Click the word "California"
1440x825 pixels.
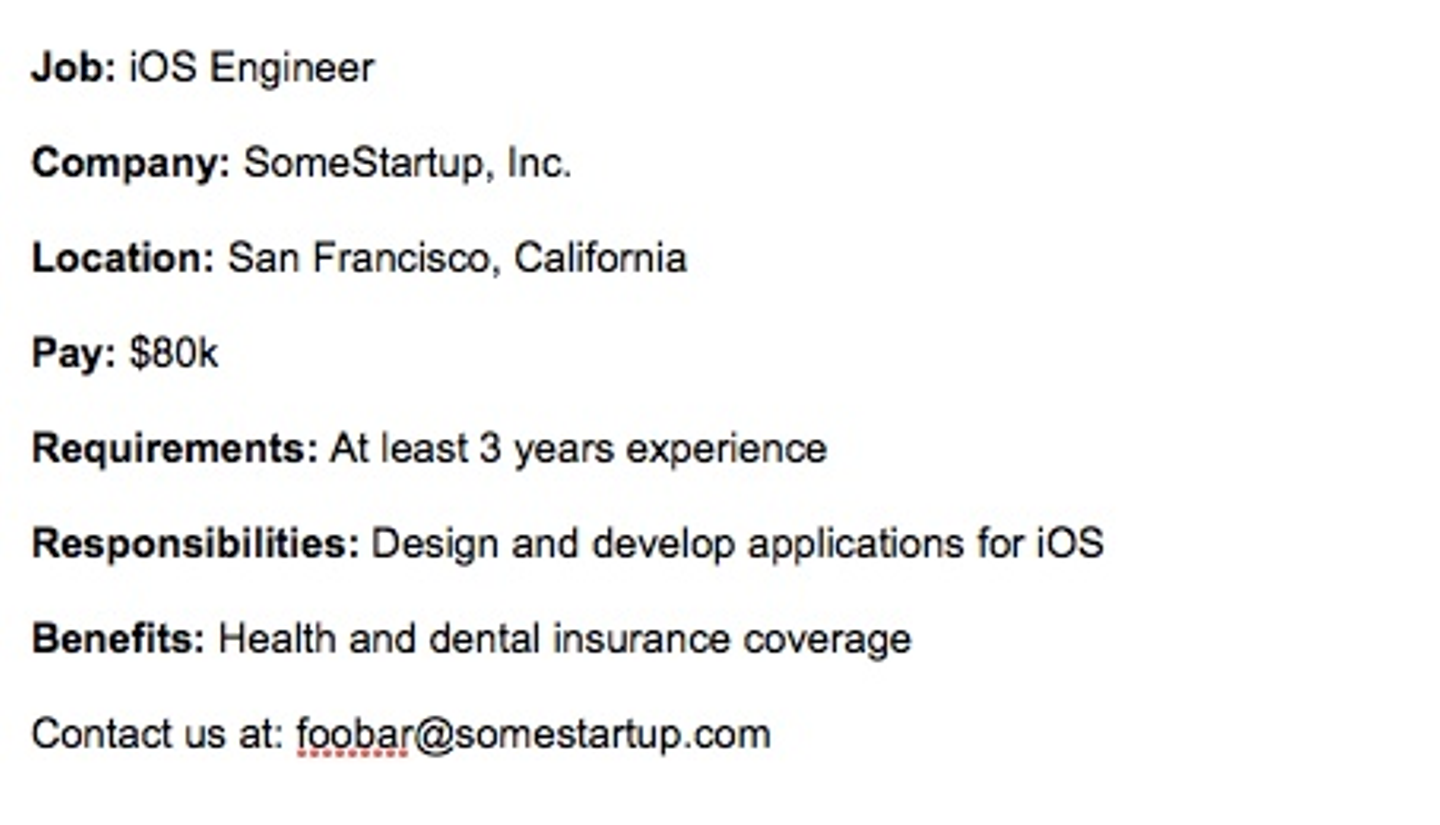click(600, 258)
